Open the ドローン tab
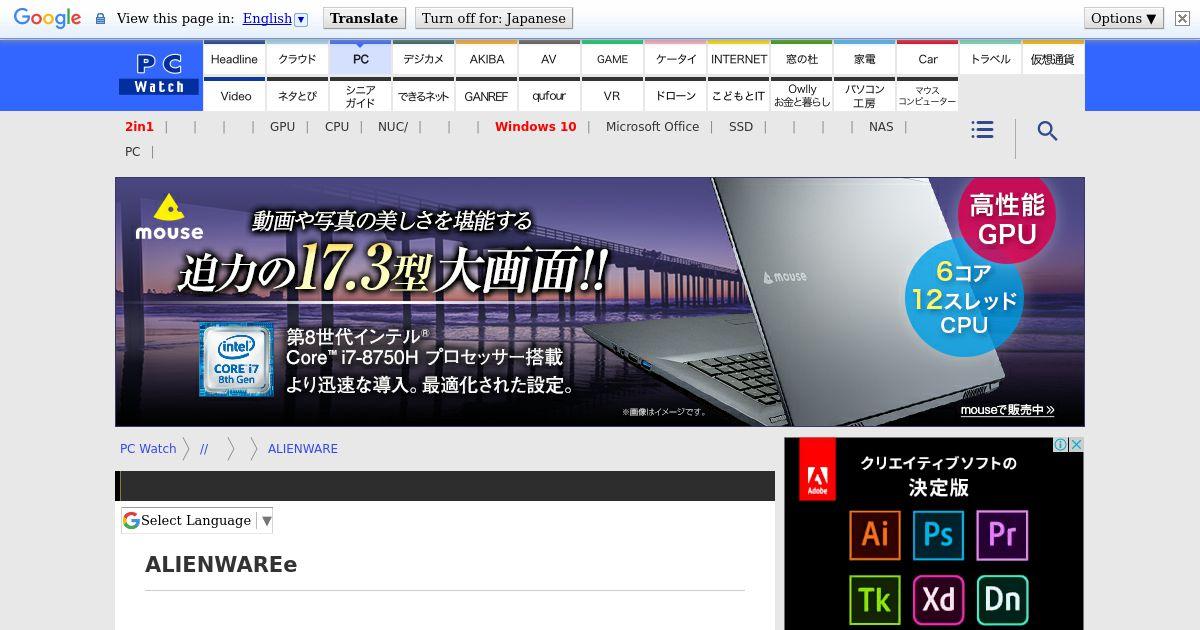The image size is (1200, 630). (x=675, y=96)
